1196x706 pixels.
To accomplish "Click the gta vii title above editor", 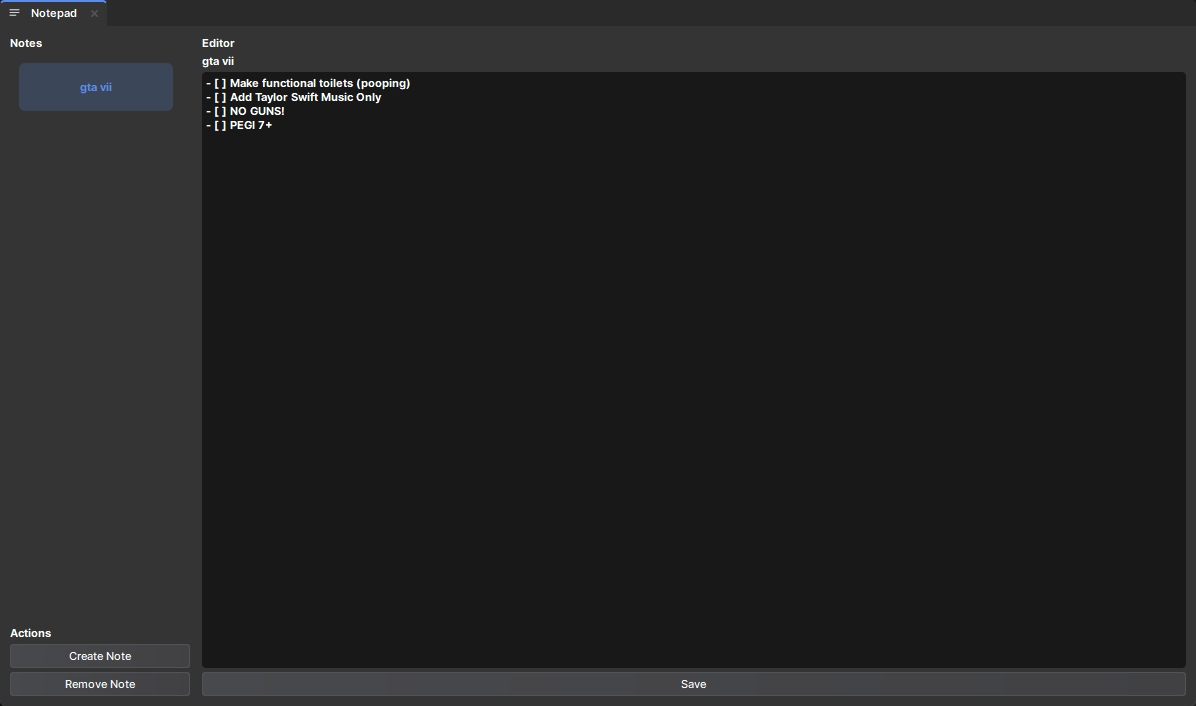I will tap(218, 61).
